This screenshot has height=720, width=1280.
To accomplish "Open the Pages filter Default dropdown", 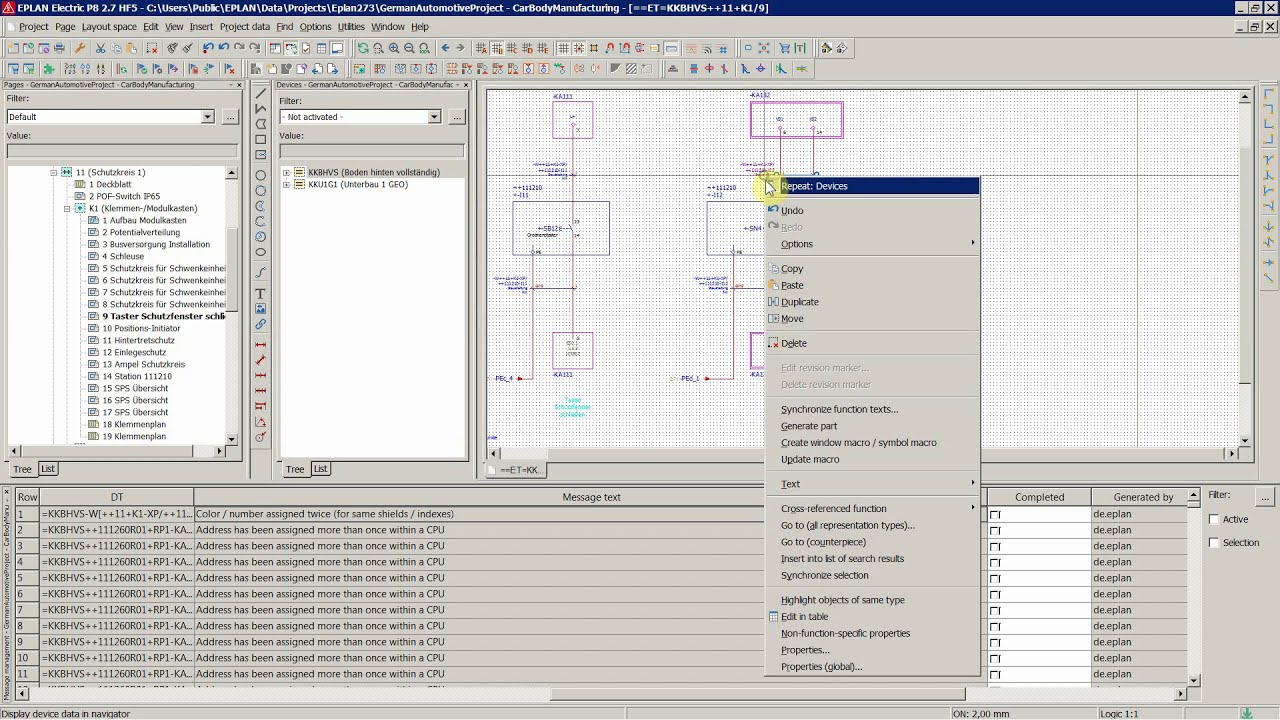I will 207,117.
